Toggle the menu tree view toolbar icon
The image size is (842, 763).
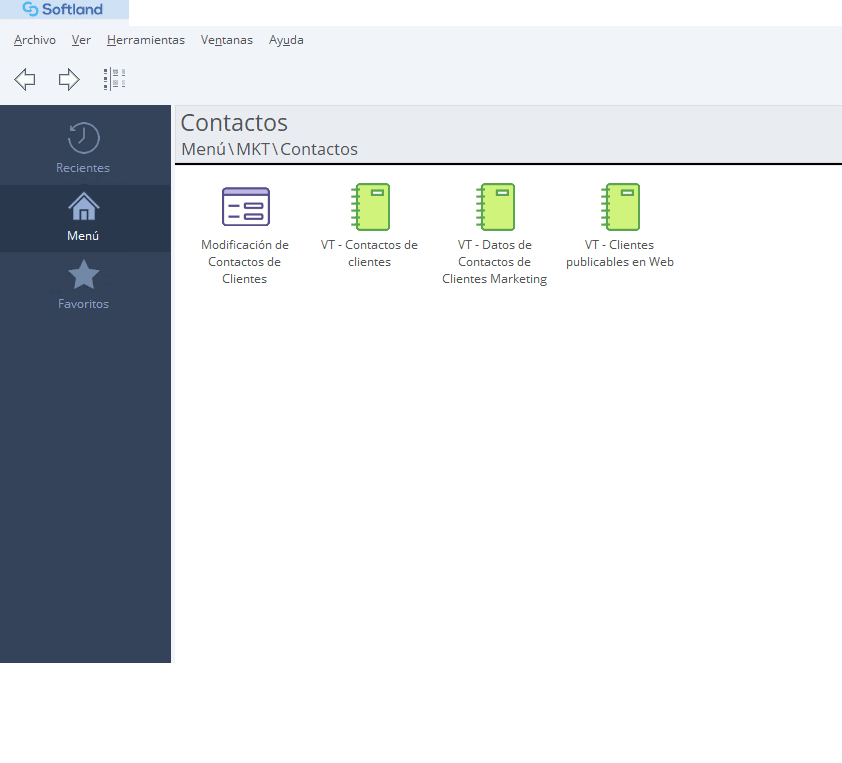[113, 80]
